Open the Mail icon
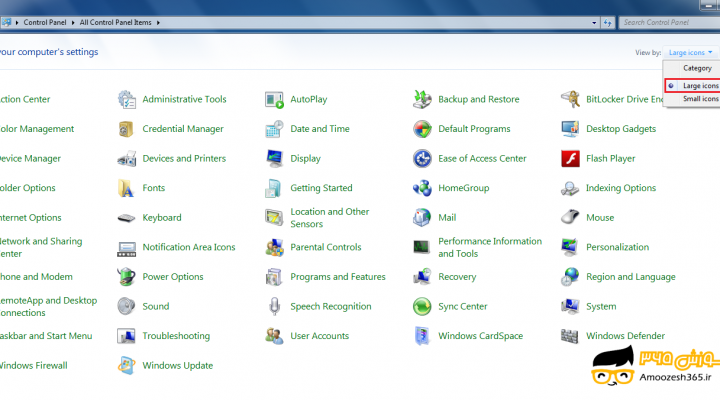The width and height of the screenshot is (720, 400). pos(422,218)
